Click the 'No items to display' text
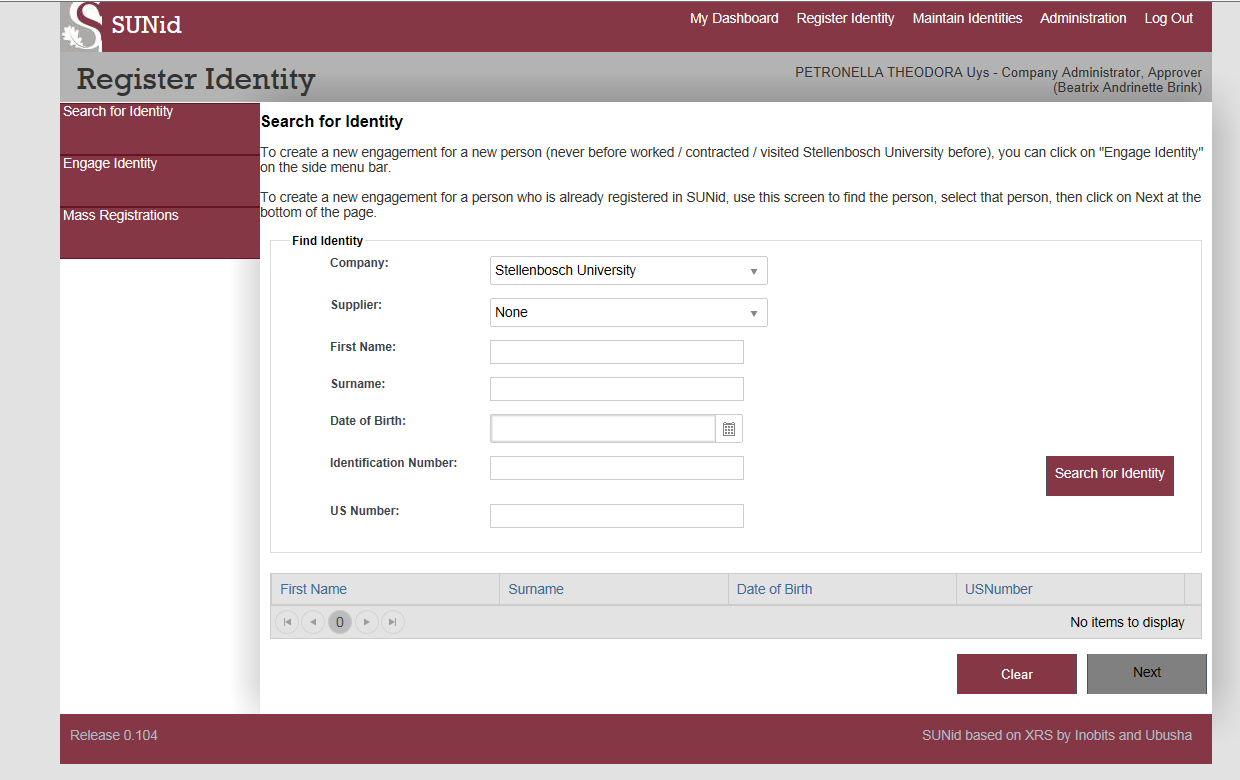The height and width of the screenshot is (780, 1240). tap(1127, 622)
